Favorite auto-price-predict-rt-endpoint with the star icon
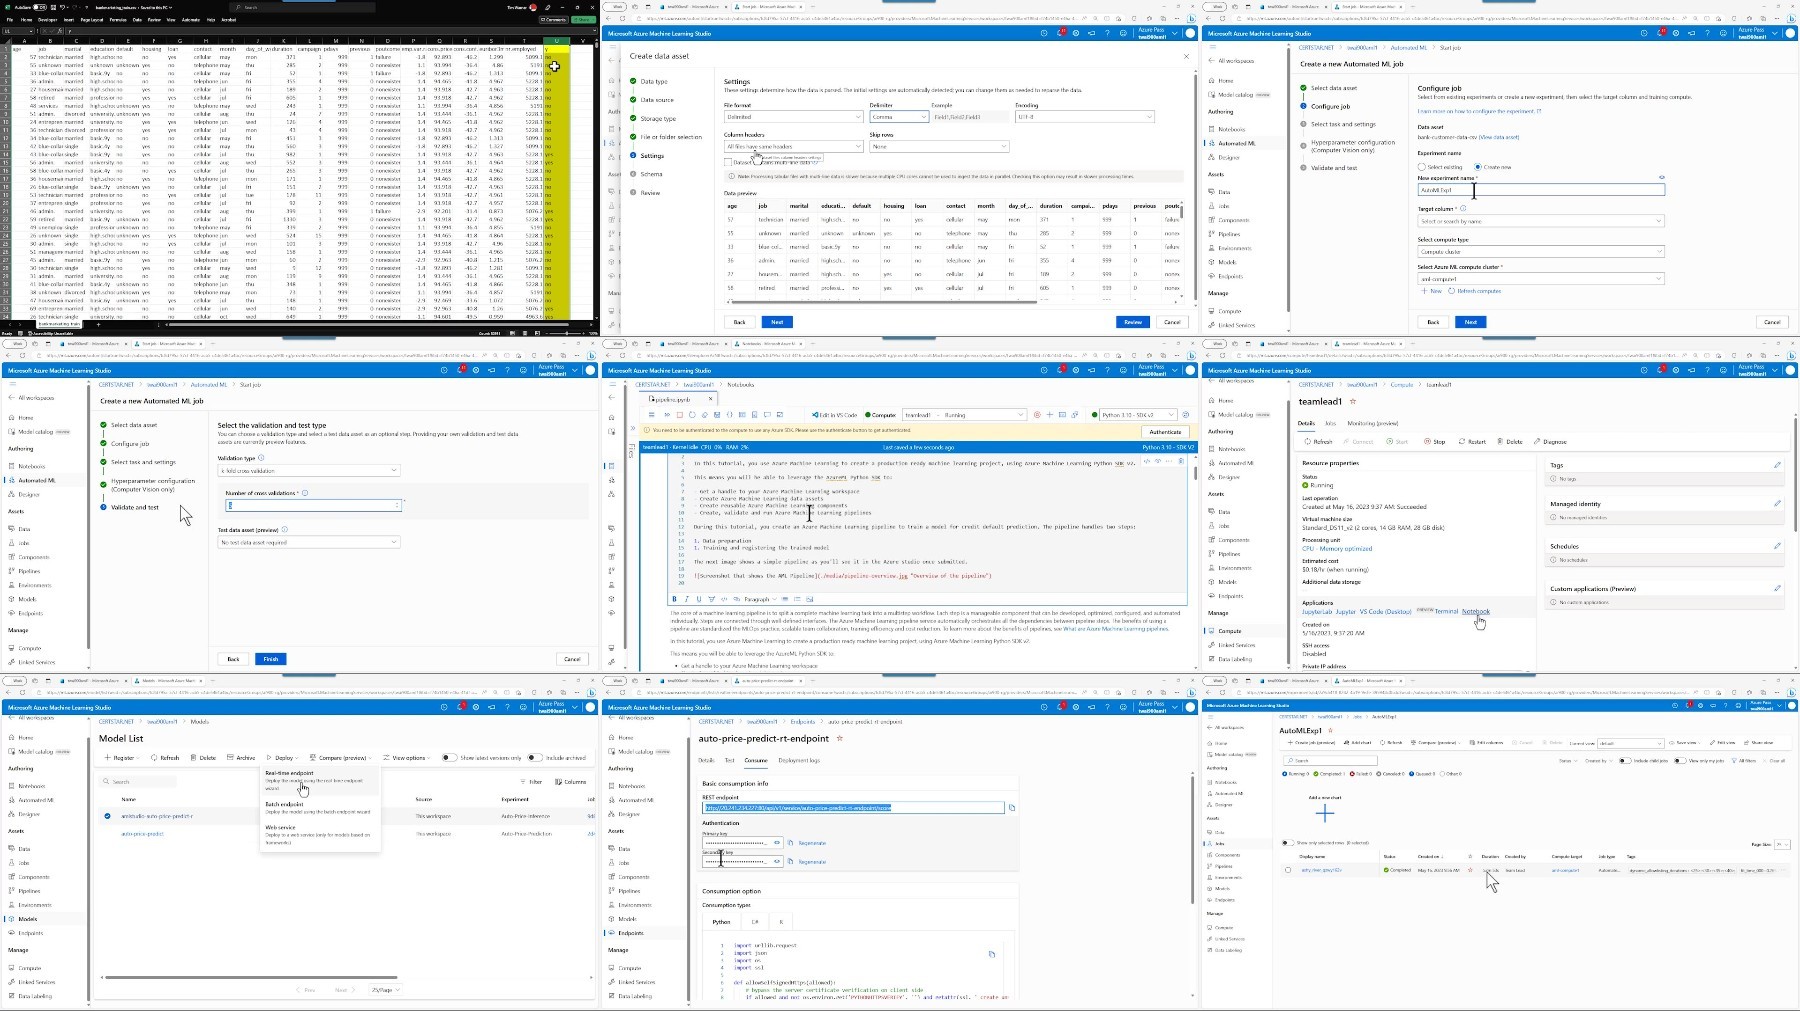The height and width of the screenshot is (1011, 1800). (x=839, y=739)
